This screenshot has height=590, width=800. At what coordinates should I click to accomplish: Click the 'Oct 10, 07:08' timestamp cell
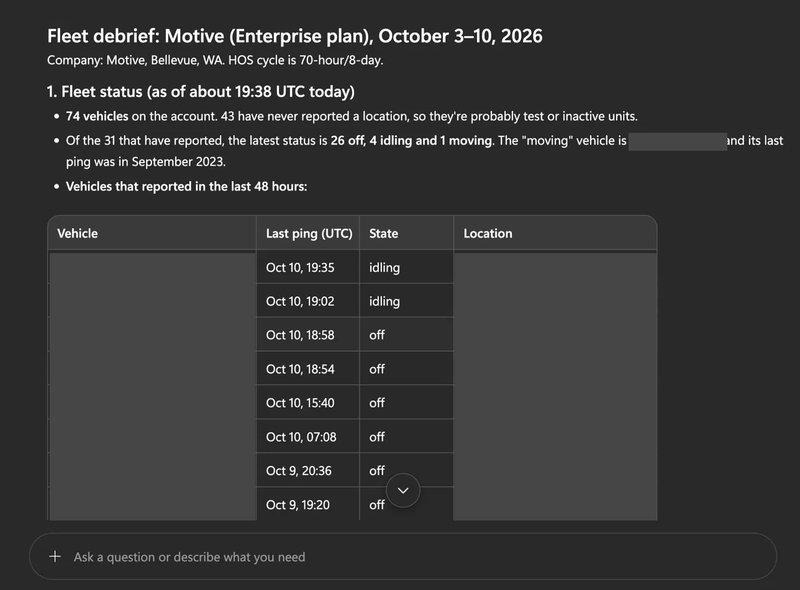(308, 437)
